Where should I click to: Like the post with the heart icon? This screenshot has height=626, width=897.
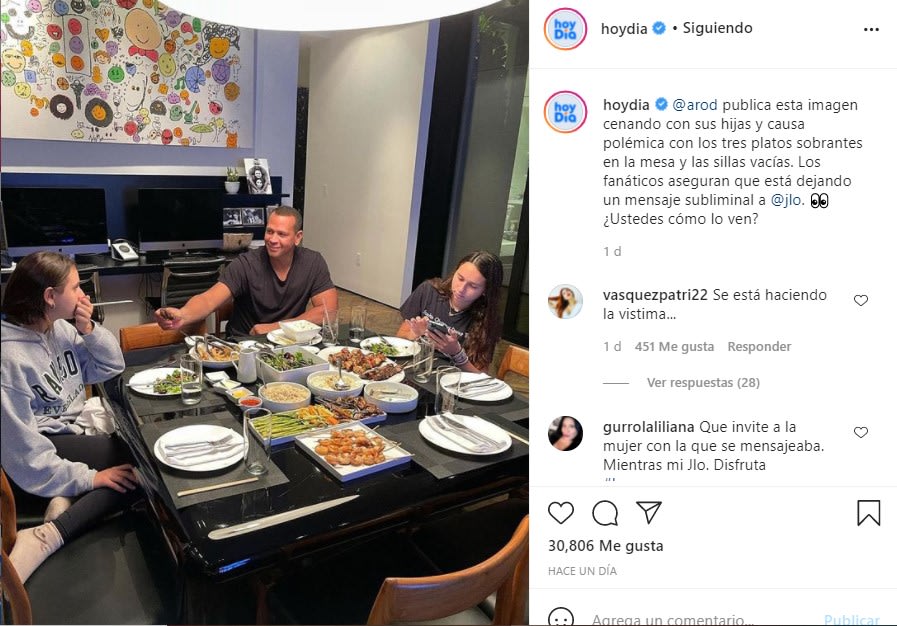click(561, 513)
